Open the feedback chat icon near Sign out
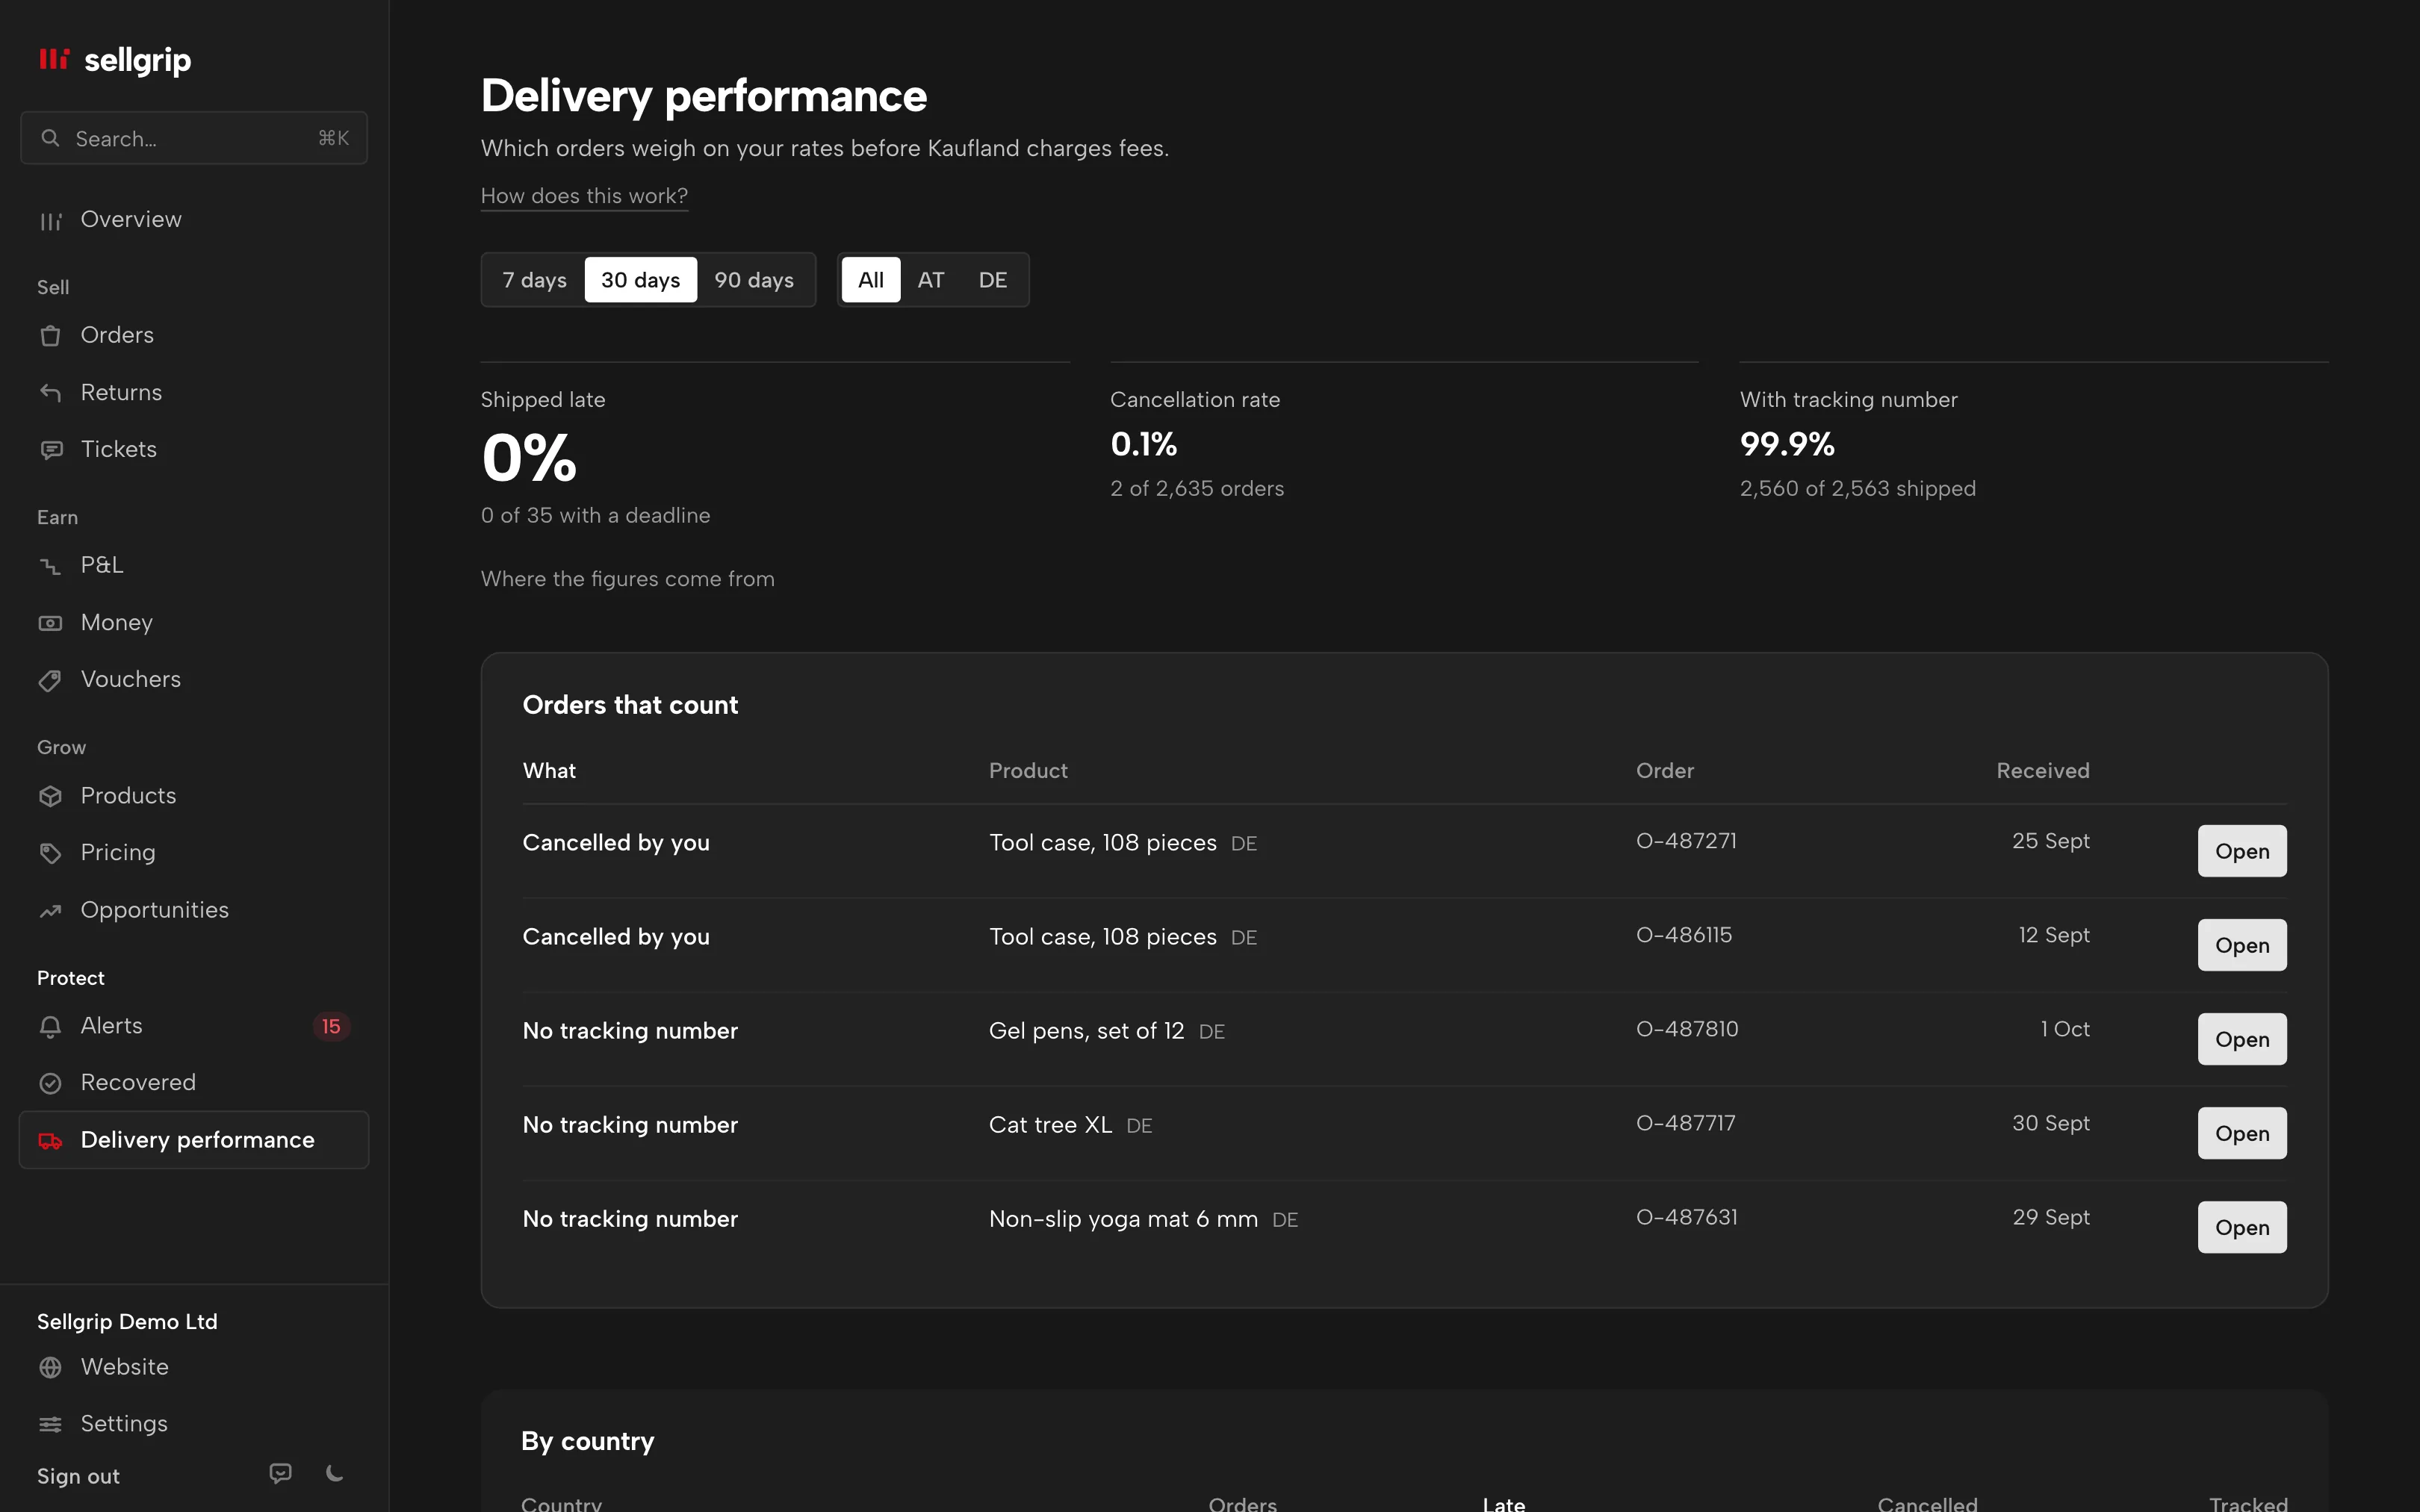The image size is (2420, 1512). 280,1473
